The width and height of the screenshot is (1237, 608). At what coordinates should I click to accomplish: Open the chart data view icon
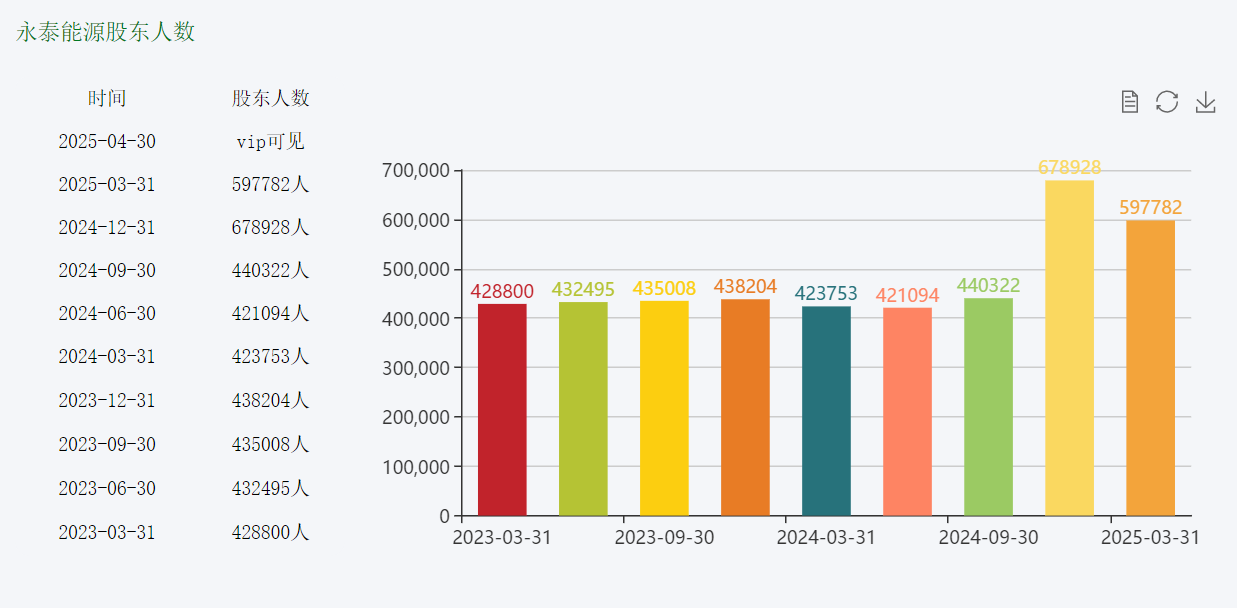coord(1130,101)
